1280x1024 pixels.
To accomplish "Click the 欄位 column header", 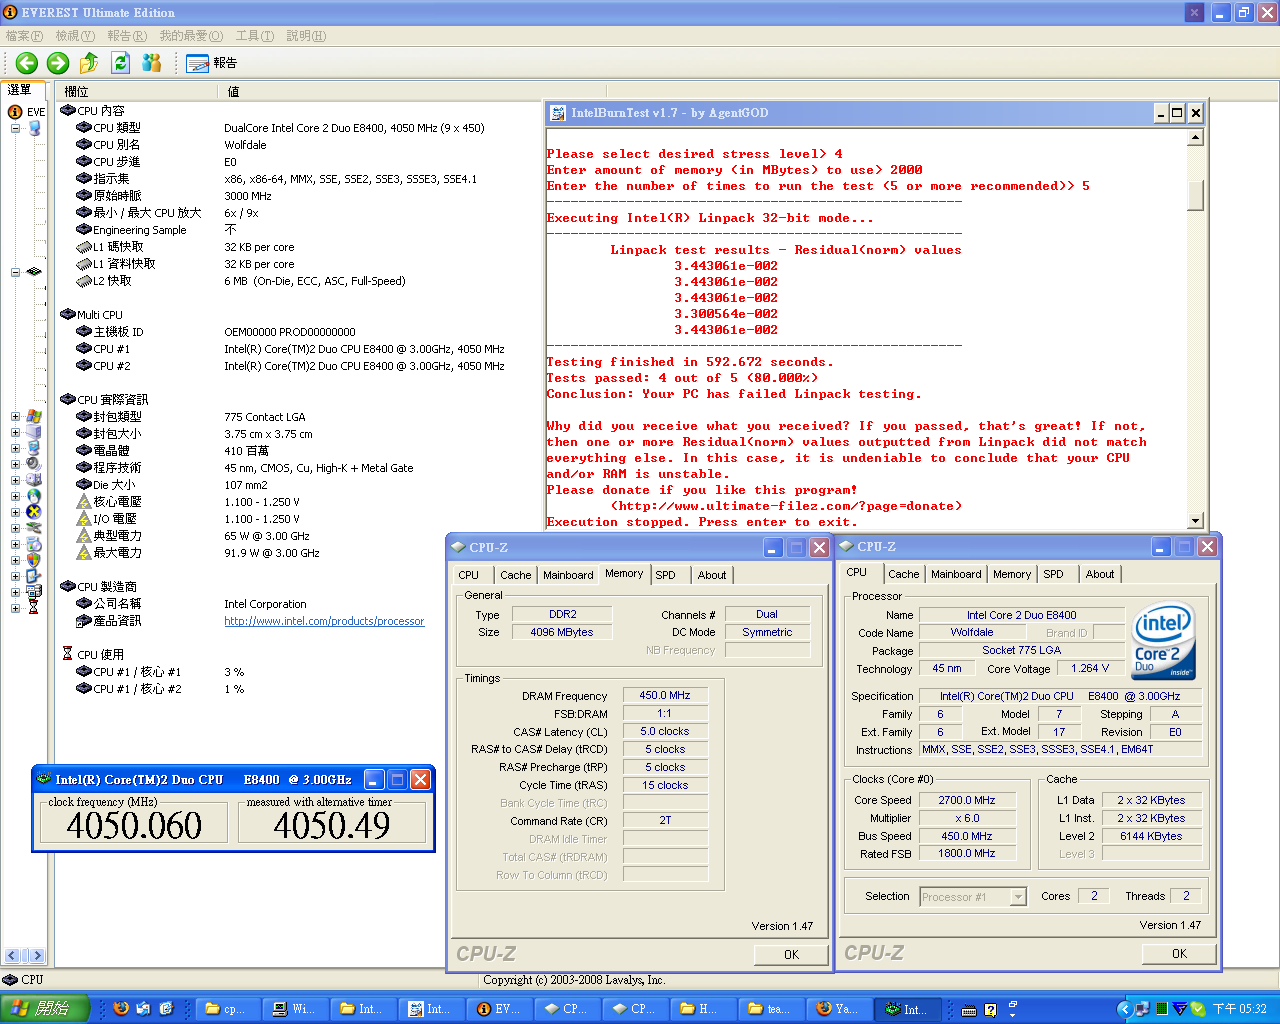I will [x=137, y=91].
